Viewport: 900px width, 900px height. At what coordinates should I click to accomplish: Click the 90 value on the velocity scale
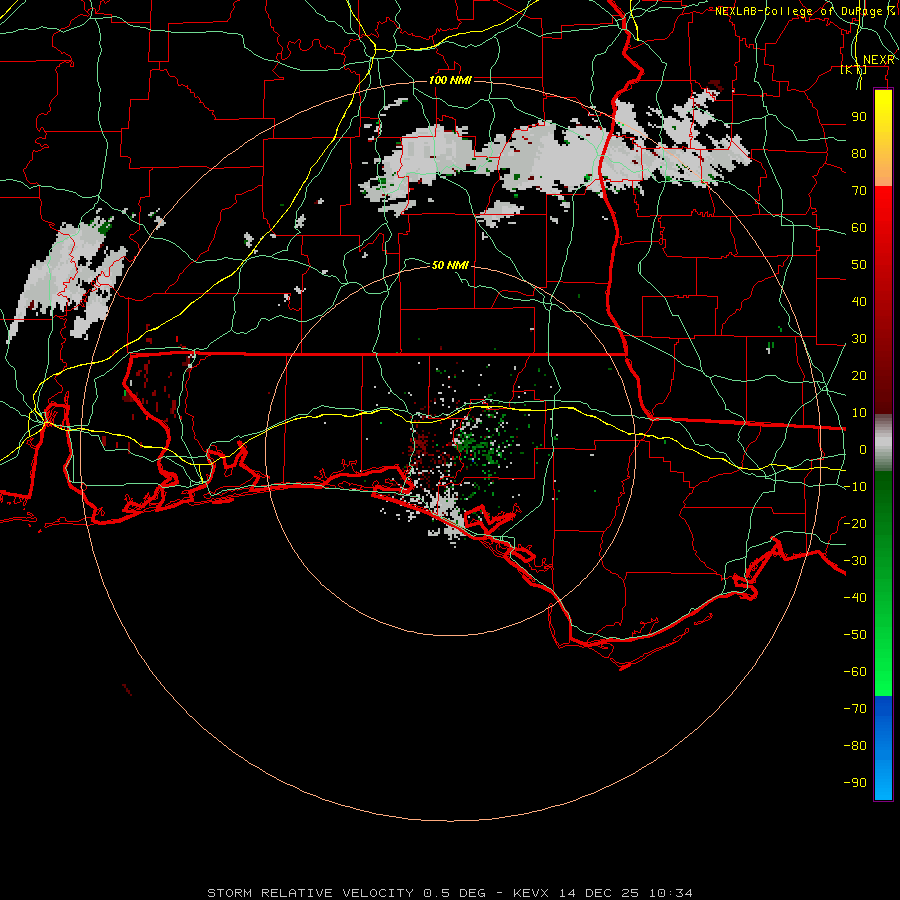pyautogui.click(x=859, y=117)
